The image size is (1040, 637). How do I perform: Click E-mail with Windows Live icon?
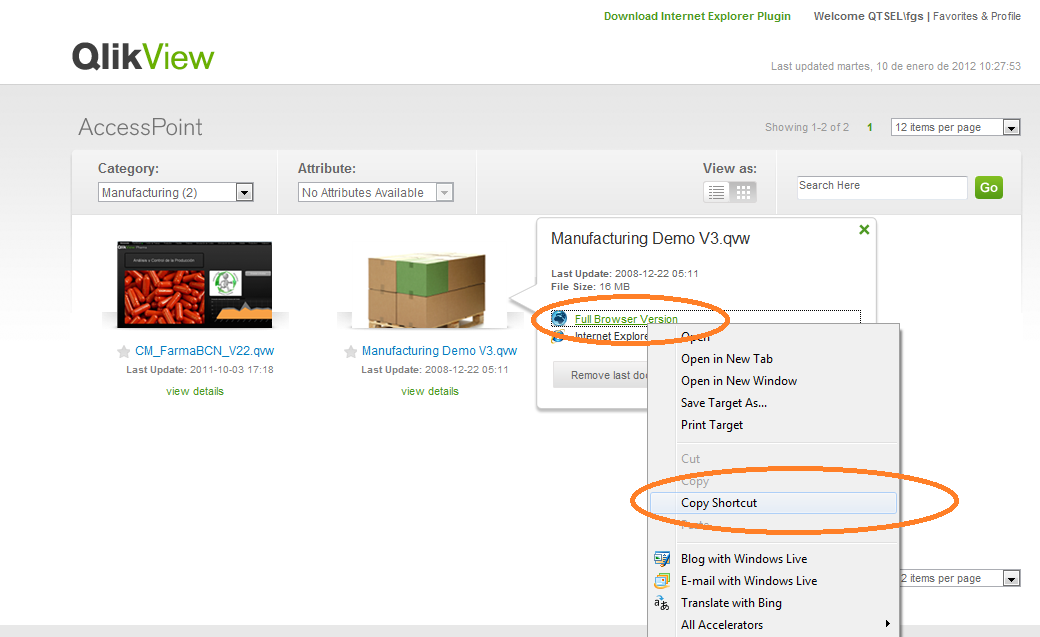coord(662,581)
